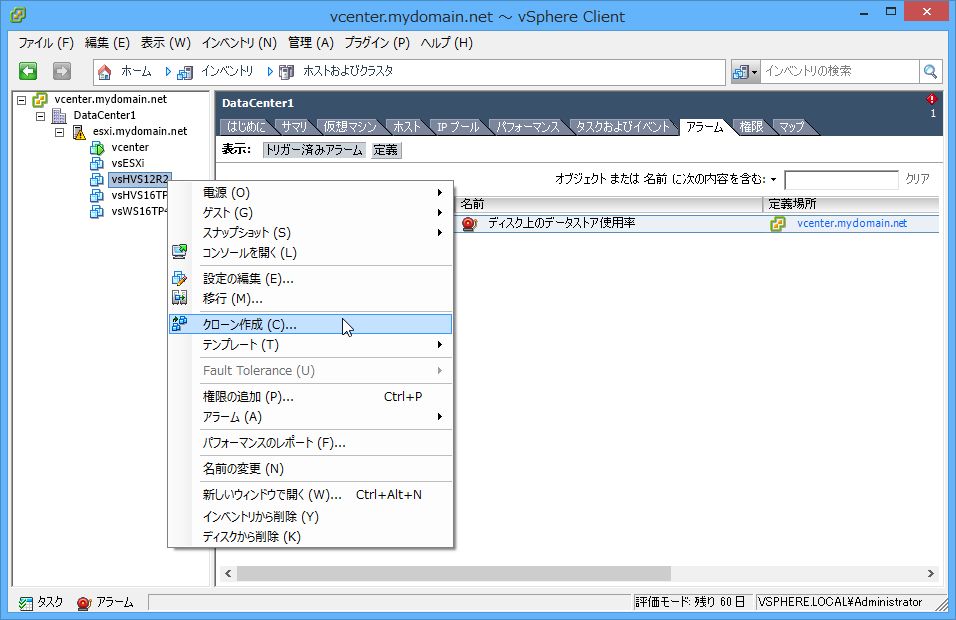
Task: Click the タスク icon in status bar
Action: pos(26,603)
